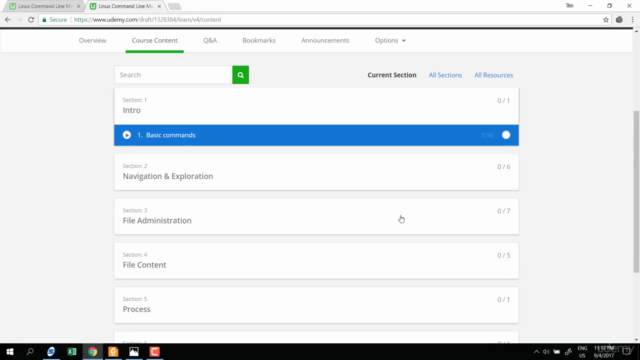This screenshot has width=640, height=360.
Task: Click in the course Search field
Action: pyautogui.click(x=173, y=75)
